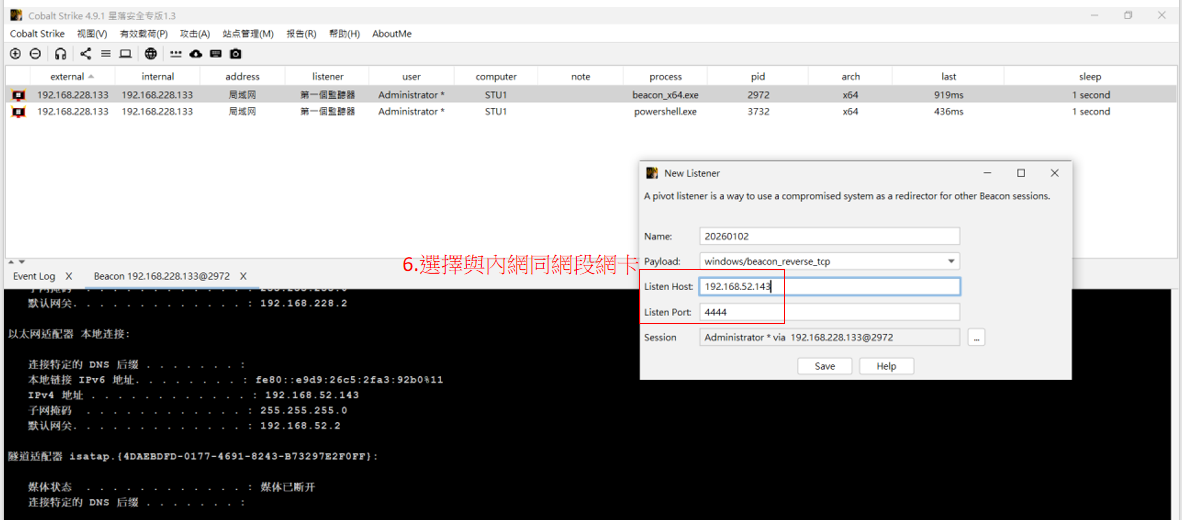Viewport: 1182px width, 520px height.
Task: Click the globe web icon in toolbar
Action: click(x=152, y=54)
